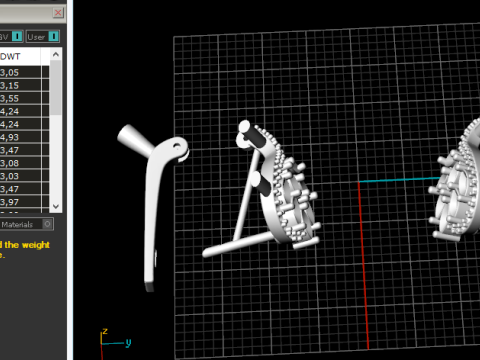Select the 3,05 weight row
This screenshot has width=480, height=360.
[24, 72]
